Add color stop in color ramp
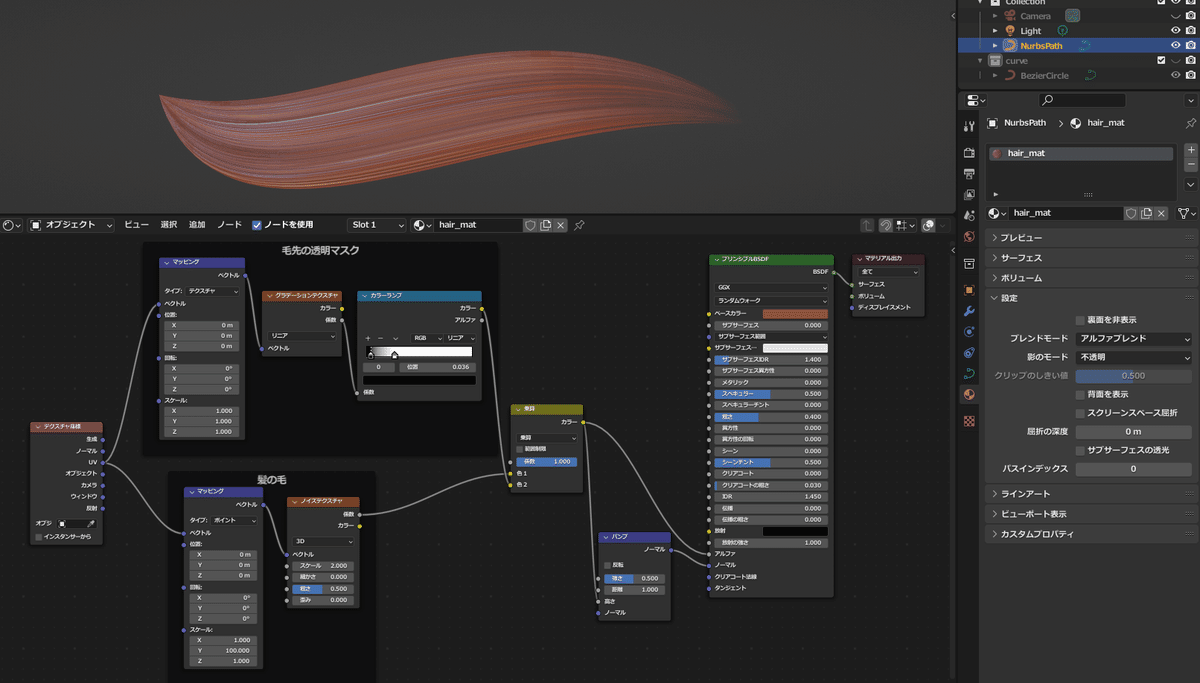This screenshot has height=683, width=1200. [368, 338]
